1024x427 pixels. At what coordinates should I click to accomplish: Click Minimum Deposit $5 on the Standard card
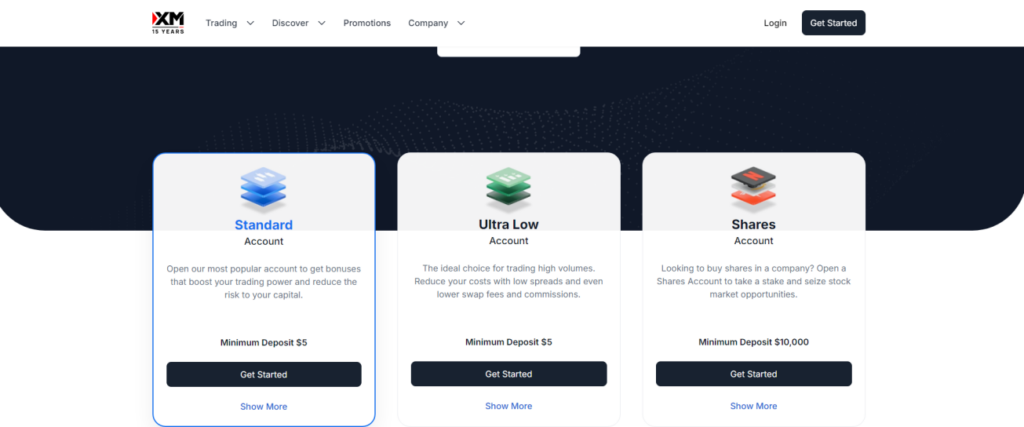pos(263,342)
